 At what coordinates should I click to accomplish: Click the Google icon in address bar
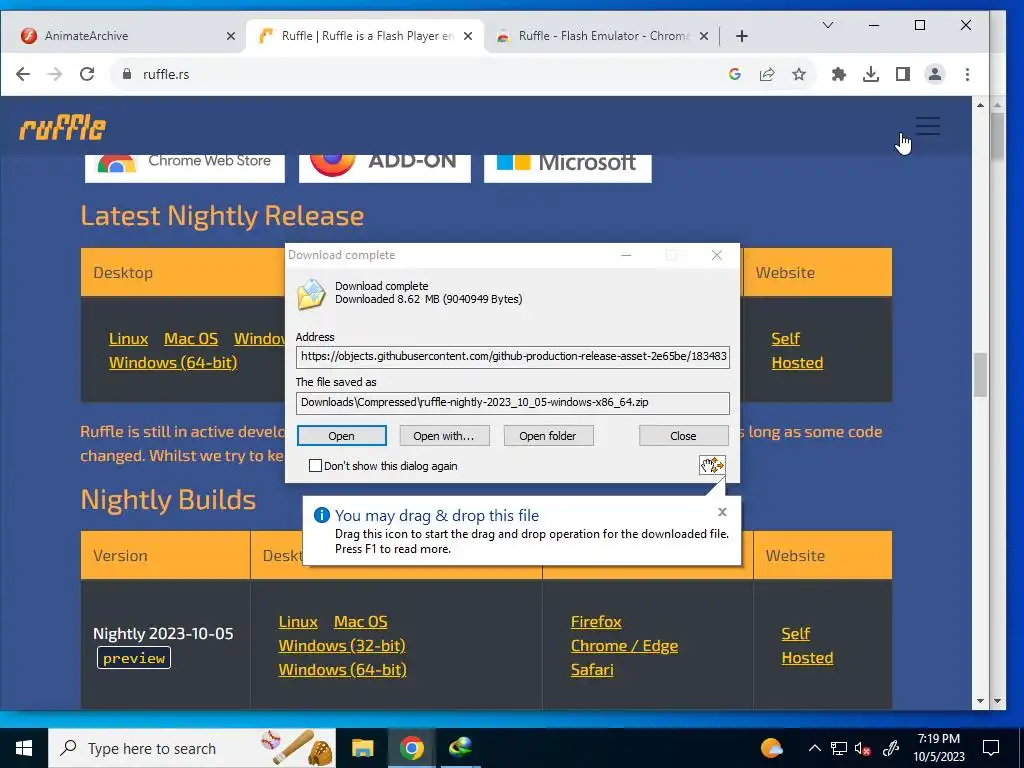[735, 74]
